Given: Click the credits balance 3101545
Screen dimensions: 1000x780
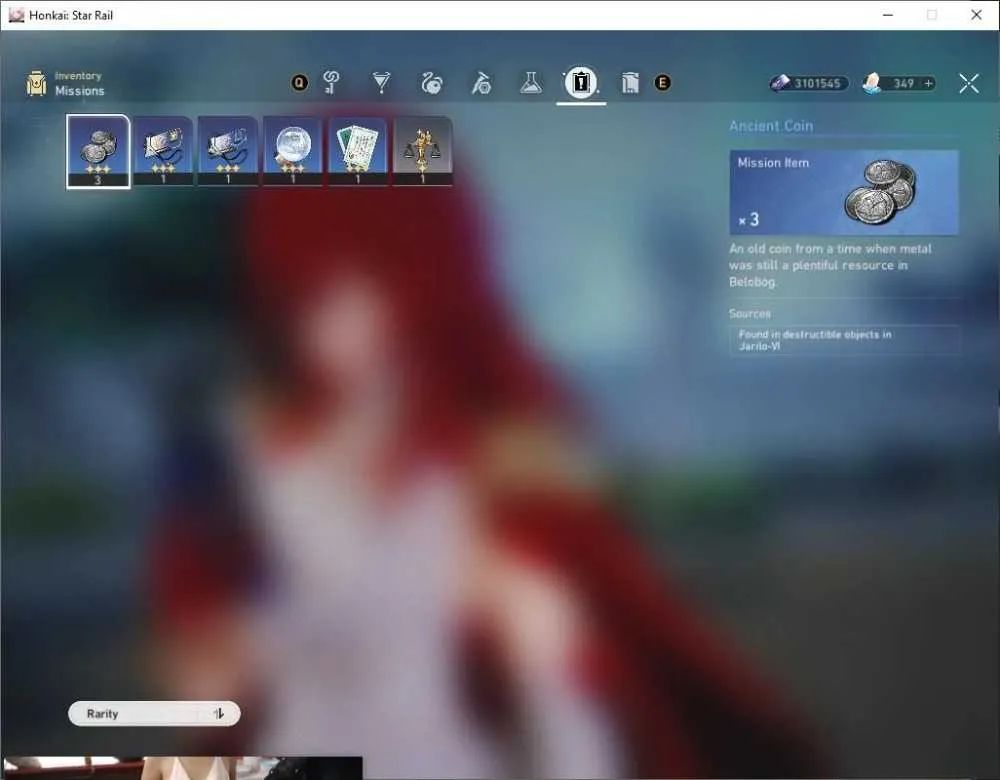Looking at the screenshot, I should pos(817,84).
